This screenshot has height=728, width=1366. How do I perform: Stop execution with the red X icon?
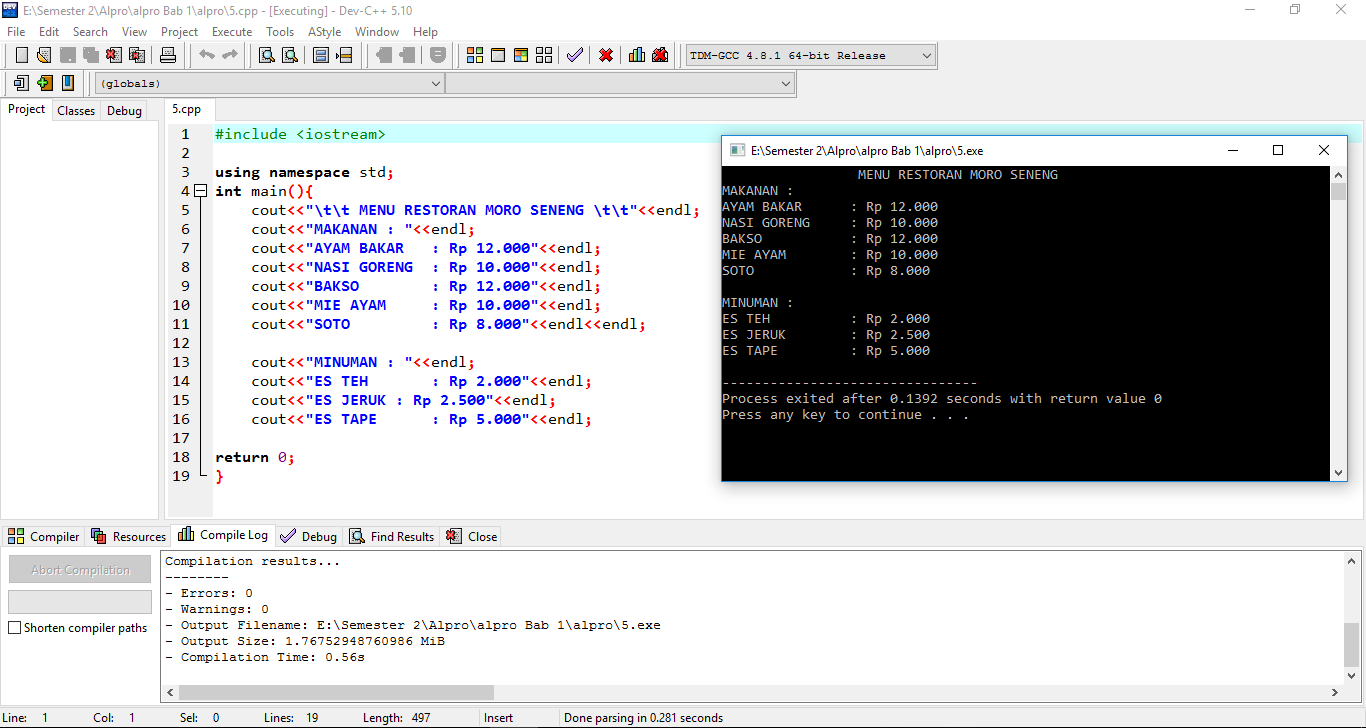coord(605,55)
